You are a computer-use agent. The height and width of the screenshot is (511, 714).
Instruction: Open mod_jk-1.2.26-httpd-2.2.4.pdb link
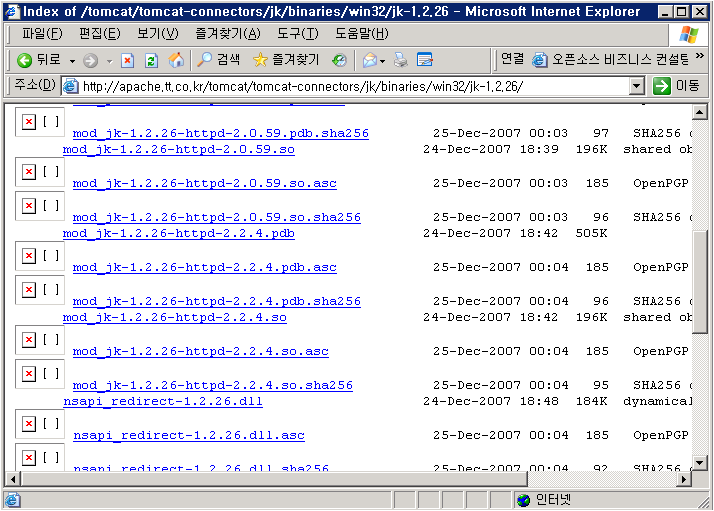coord(178,234)
